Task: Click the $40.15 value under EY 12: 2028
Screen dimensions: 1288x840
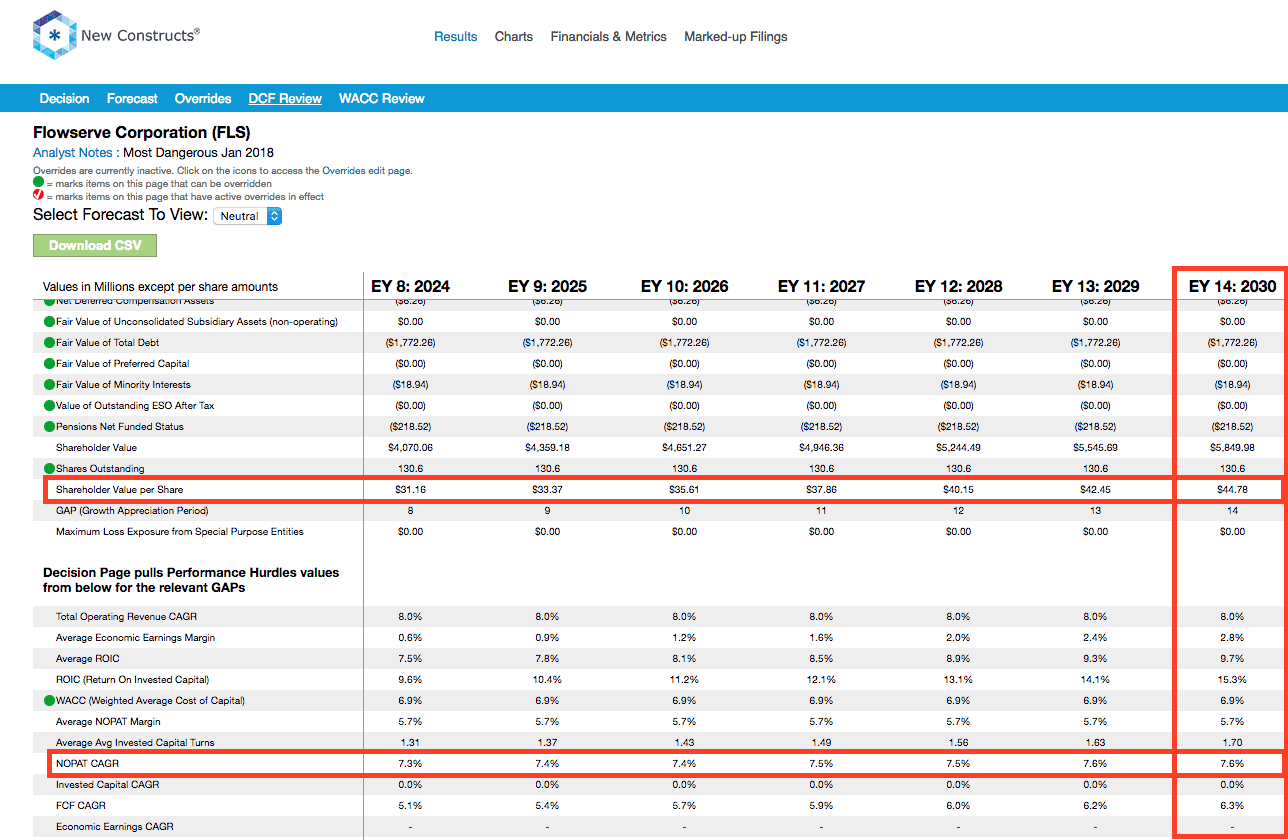Action: 958,490
